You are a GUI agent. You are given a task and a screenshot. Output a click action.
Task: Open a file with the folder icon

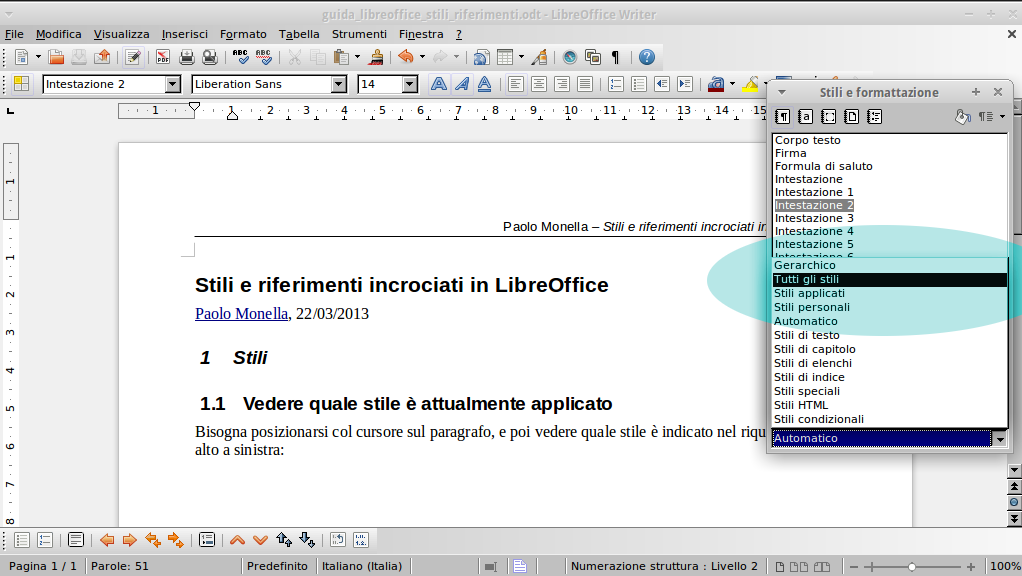coord(56,57)
